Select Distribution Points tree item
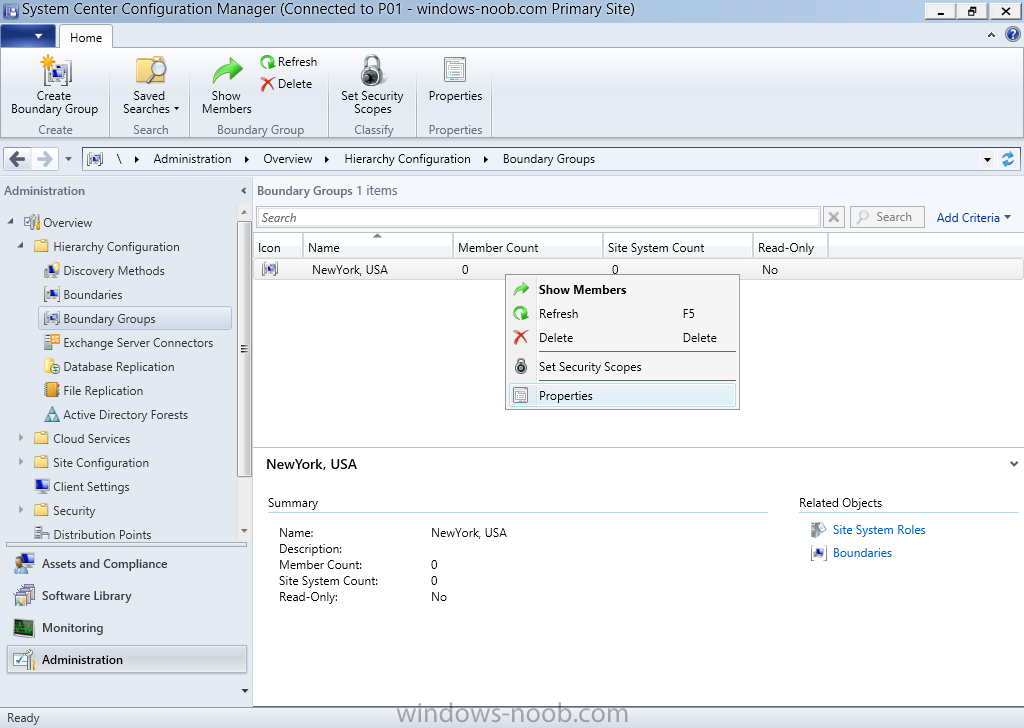 tap(102, 534)
